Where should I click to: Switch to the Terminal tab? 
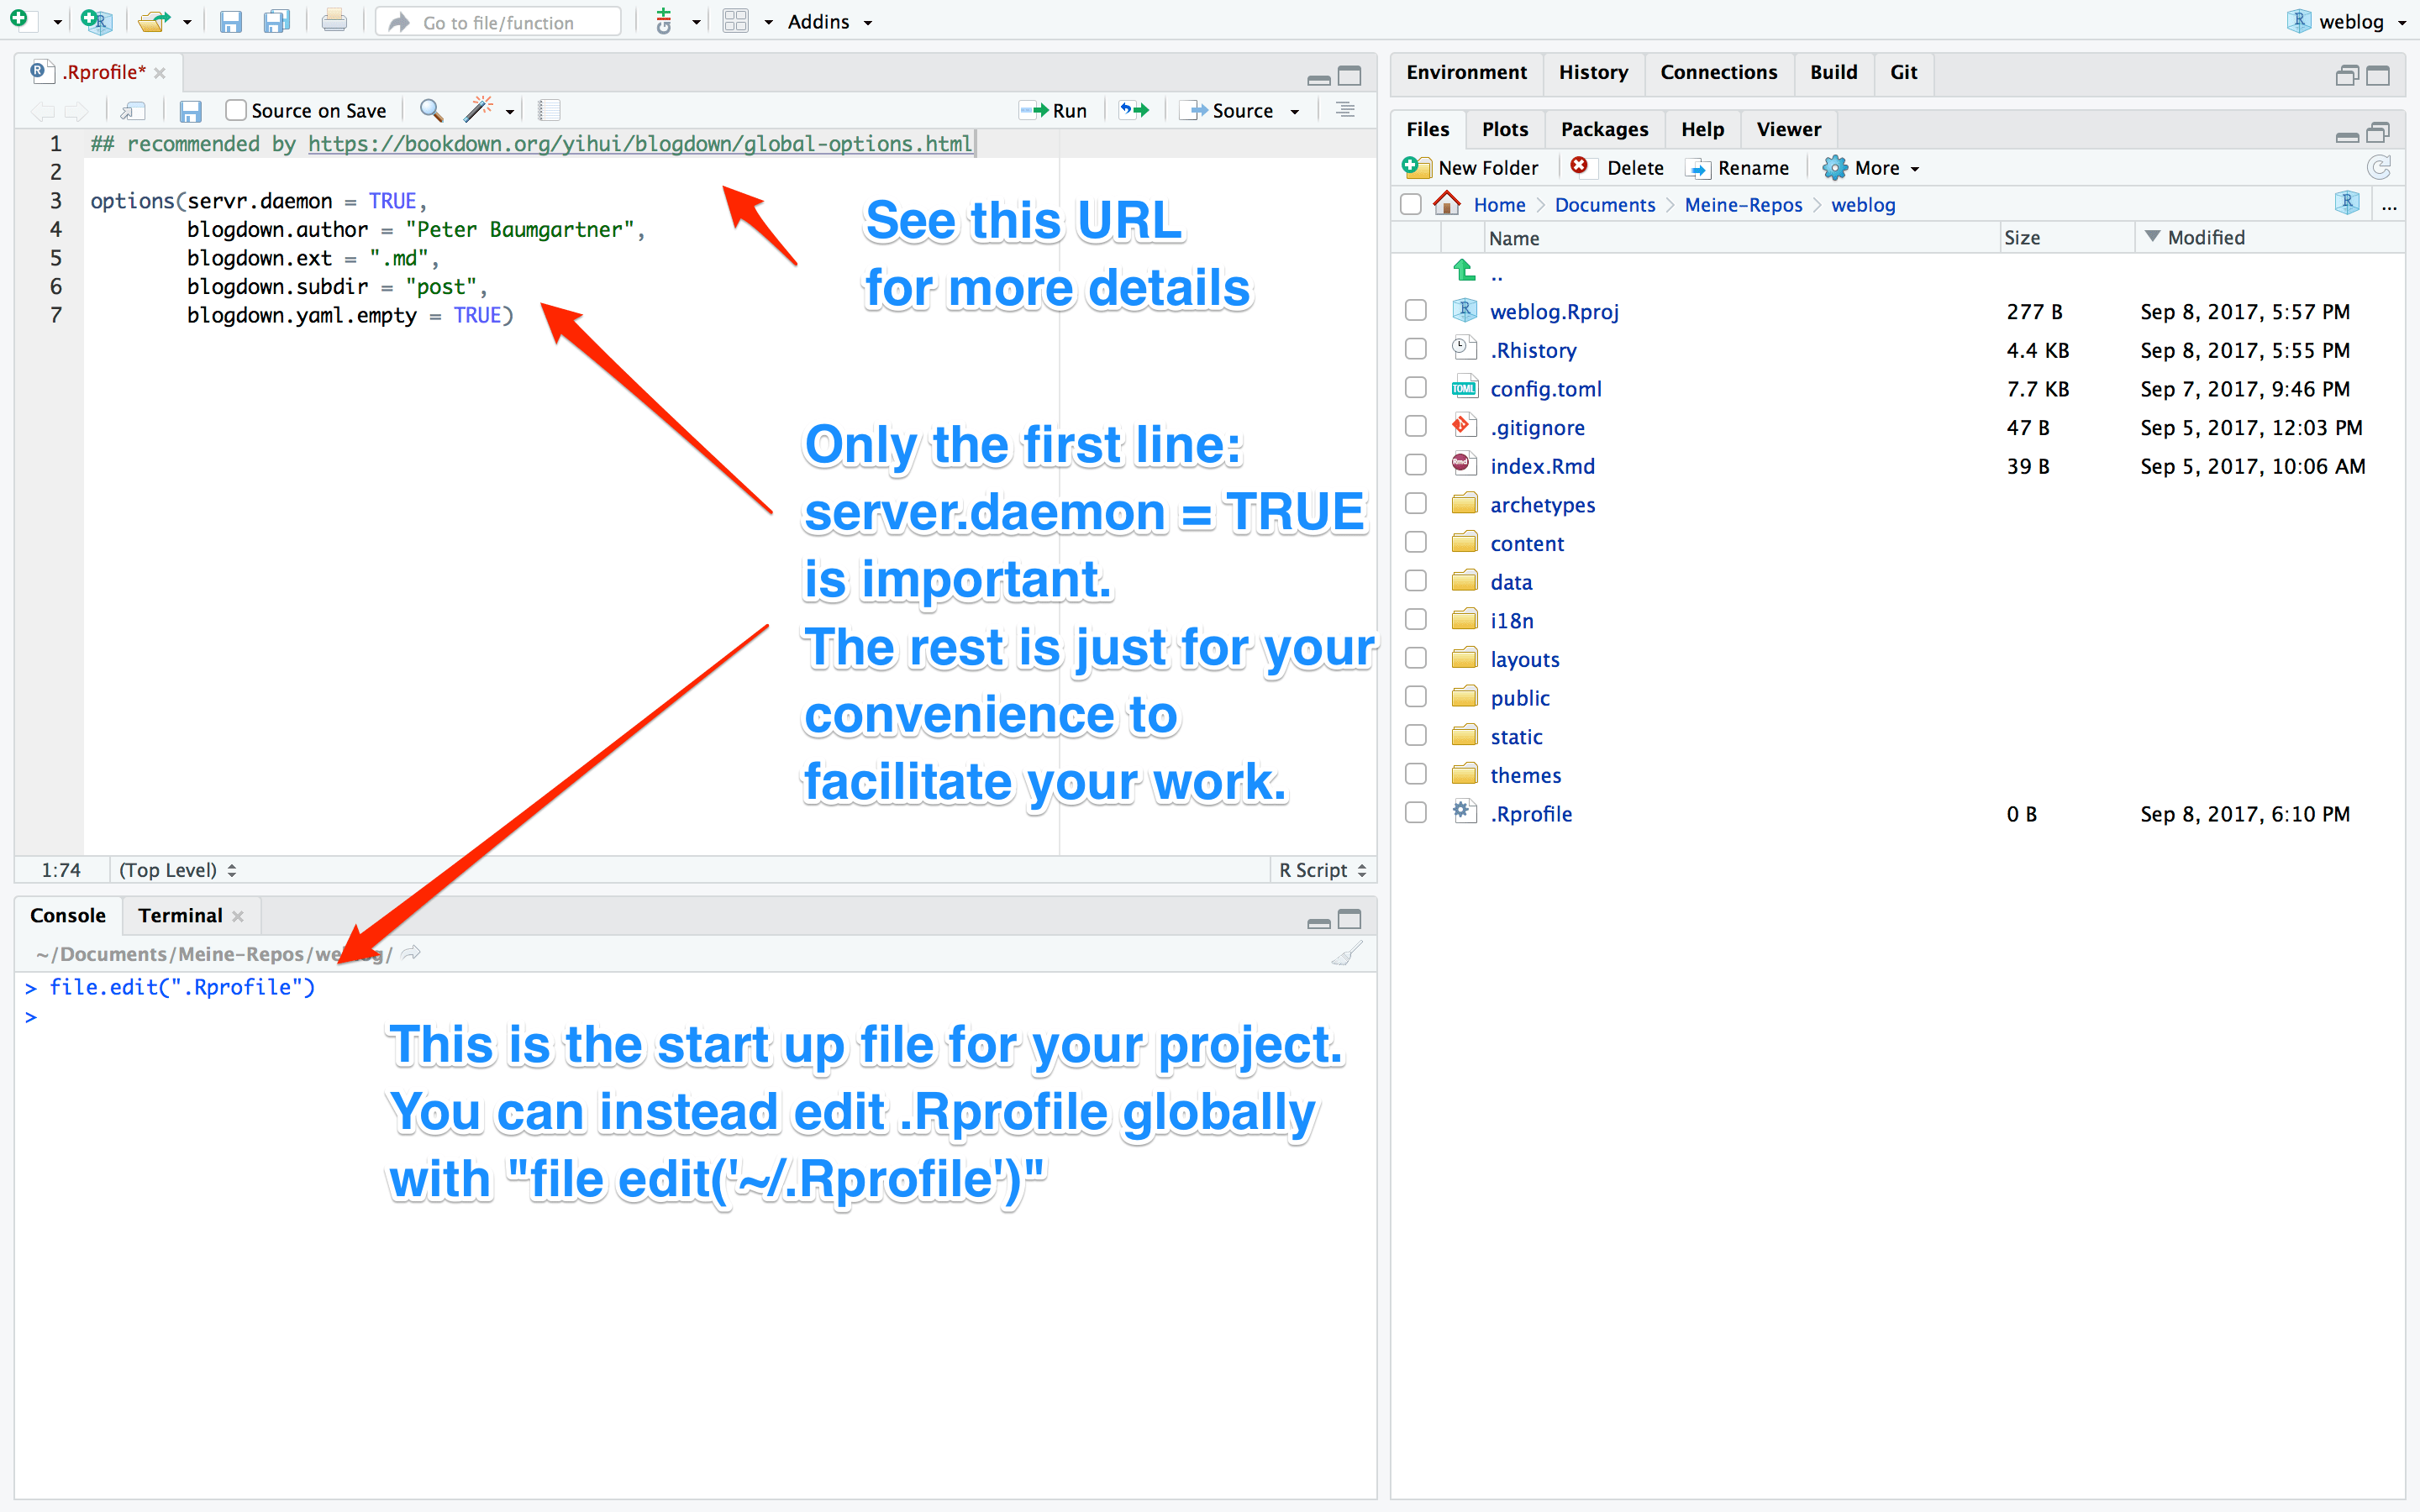[x=180, y=915]
